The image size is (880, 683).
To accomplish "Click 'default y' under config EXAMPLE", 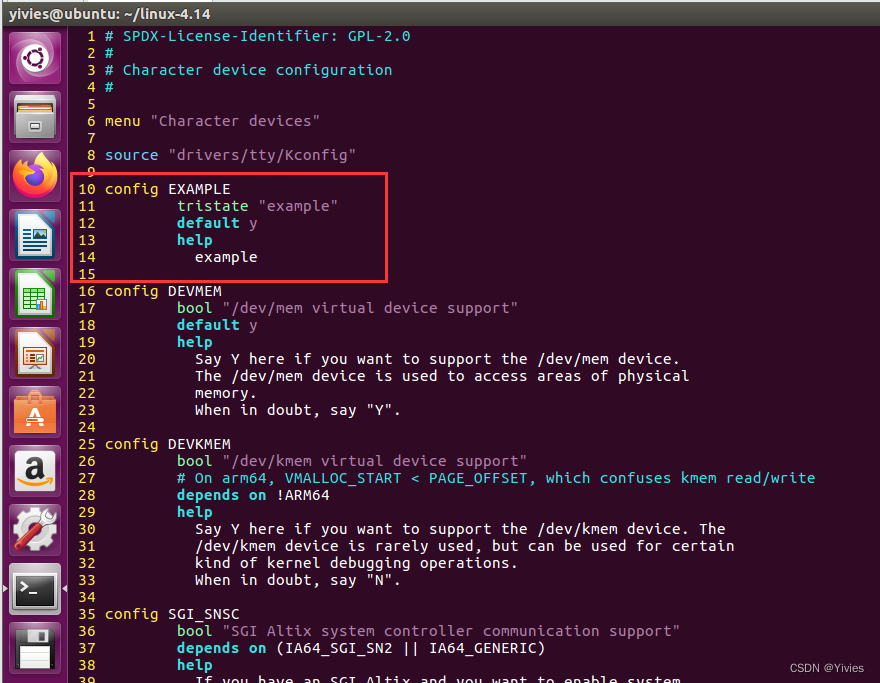I will point(217,223).
